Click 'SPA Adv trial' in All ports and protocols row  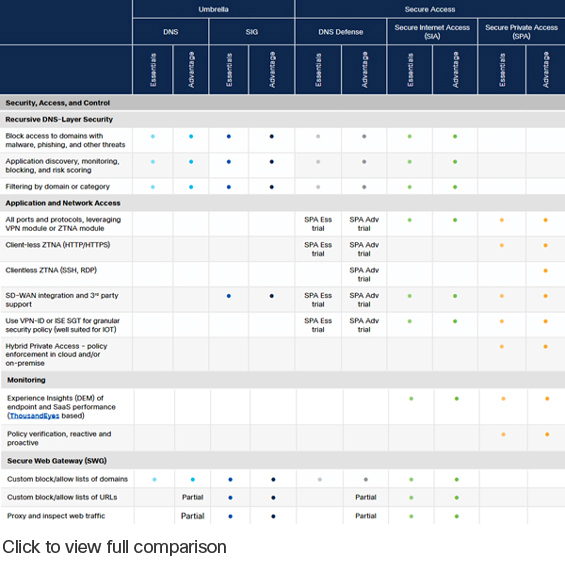[x=364, y=224]
